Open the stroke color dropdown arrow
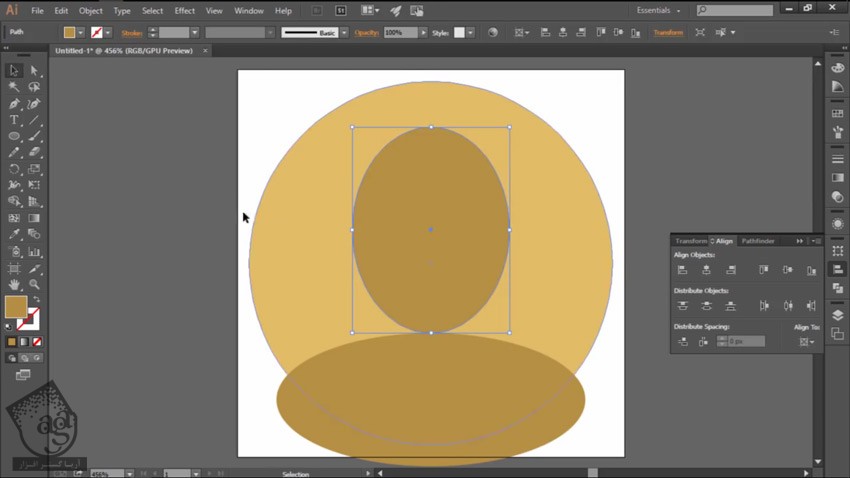 click(x=108, y=33)
